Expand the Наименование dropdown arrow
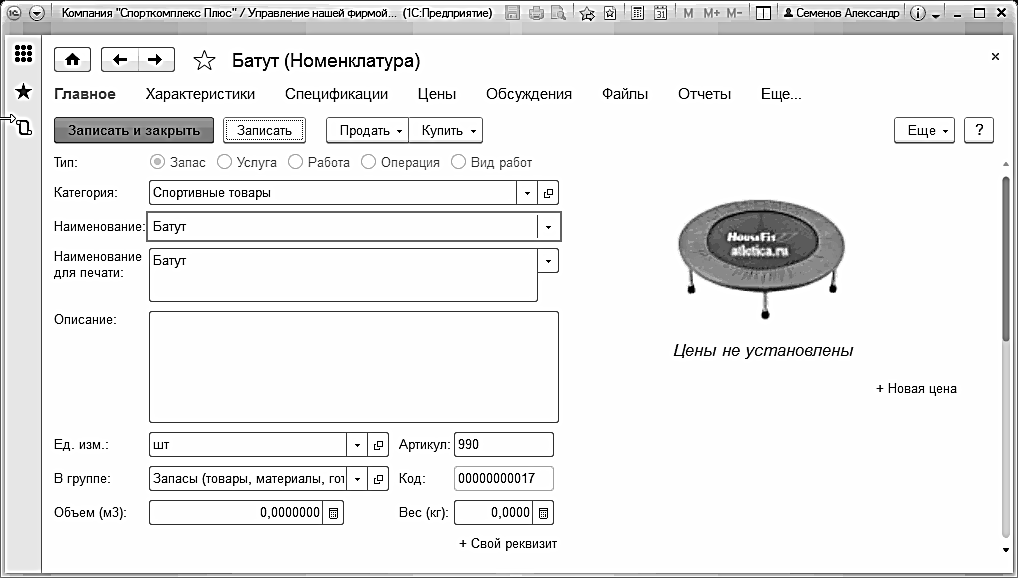1018x578 pixels. tap(549, 227)
